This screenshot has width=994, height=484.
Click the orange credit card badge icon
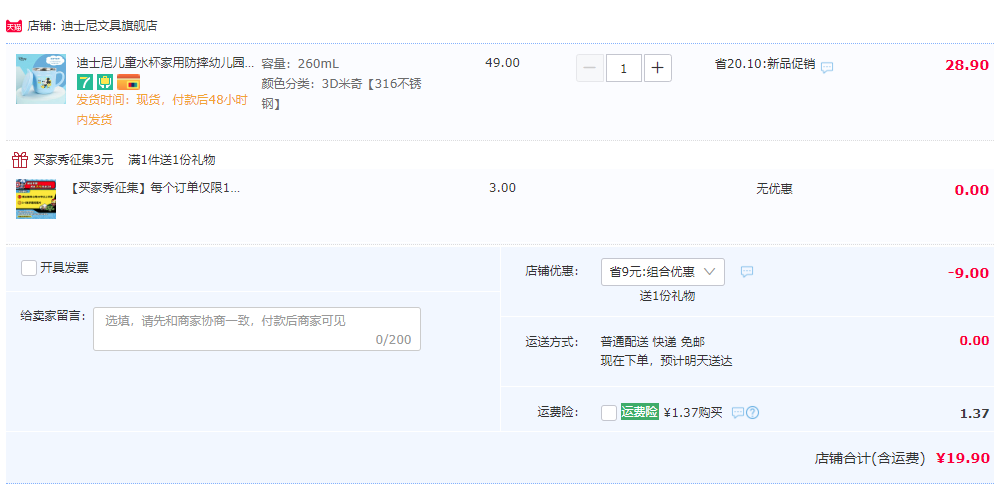pos(129,82)
